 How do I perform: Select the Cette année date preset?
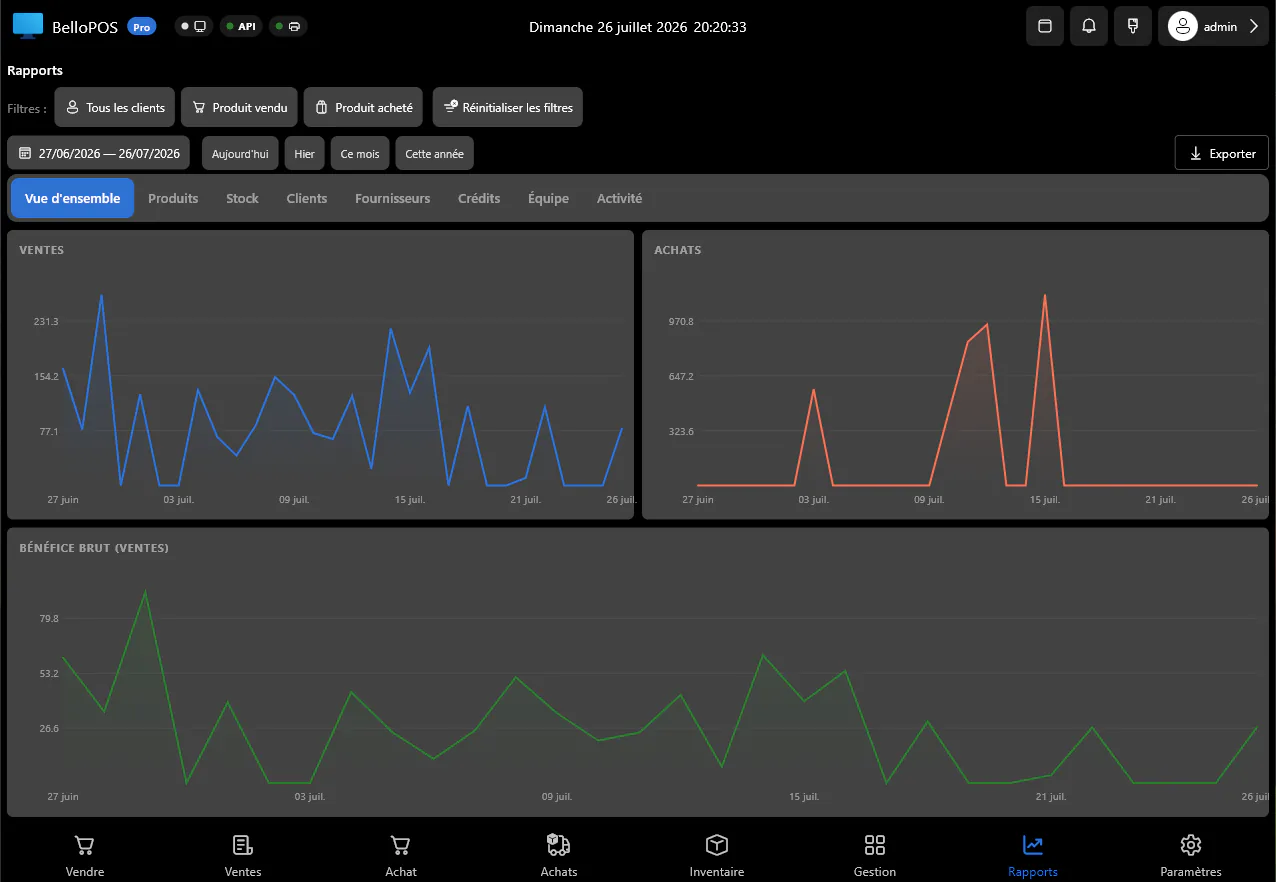tap(434, 154)
